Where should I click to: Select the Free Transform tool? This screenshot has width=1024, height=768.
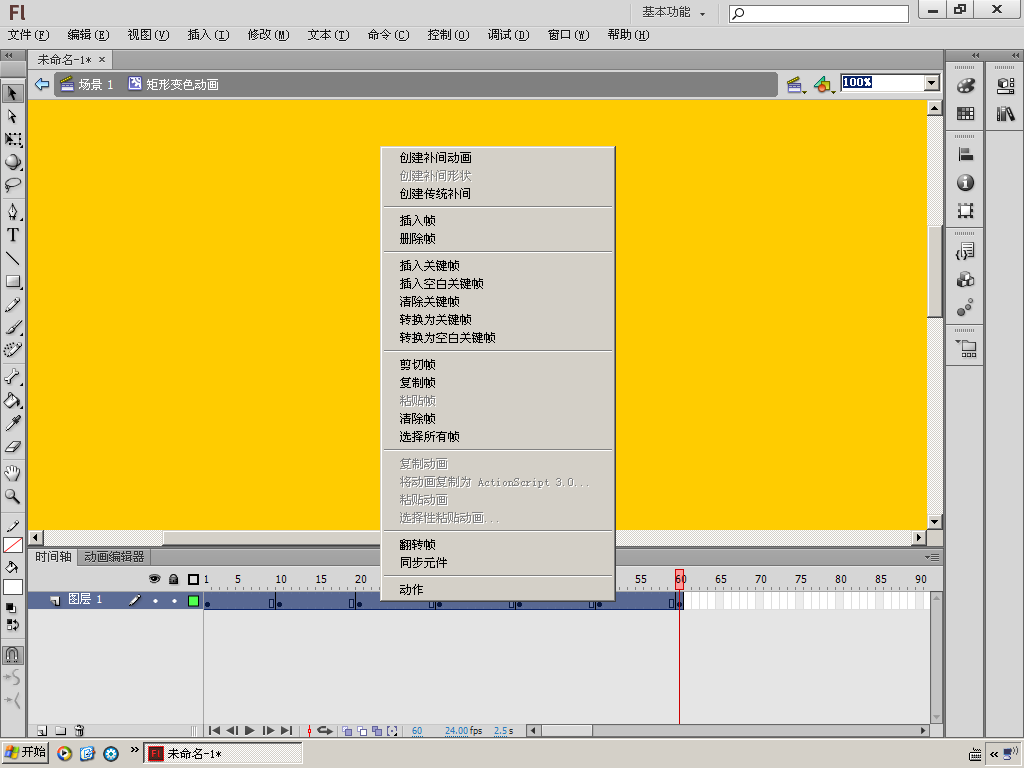[12, 139]
